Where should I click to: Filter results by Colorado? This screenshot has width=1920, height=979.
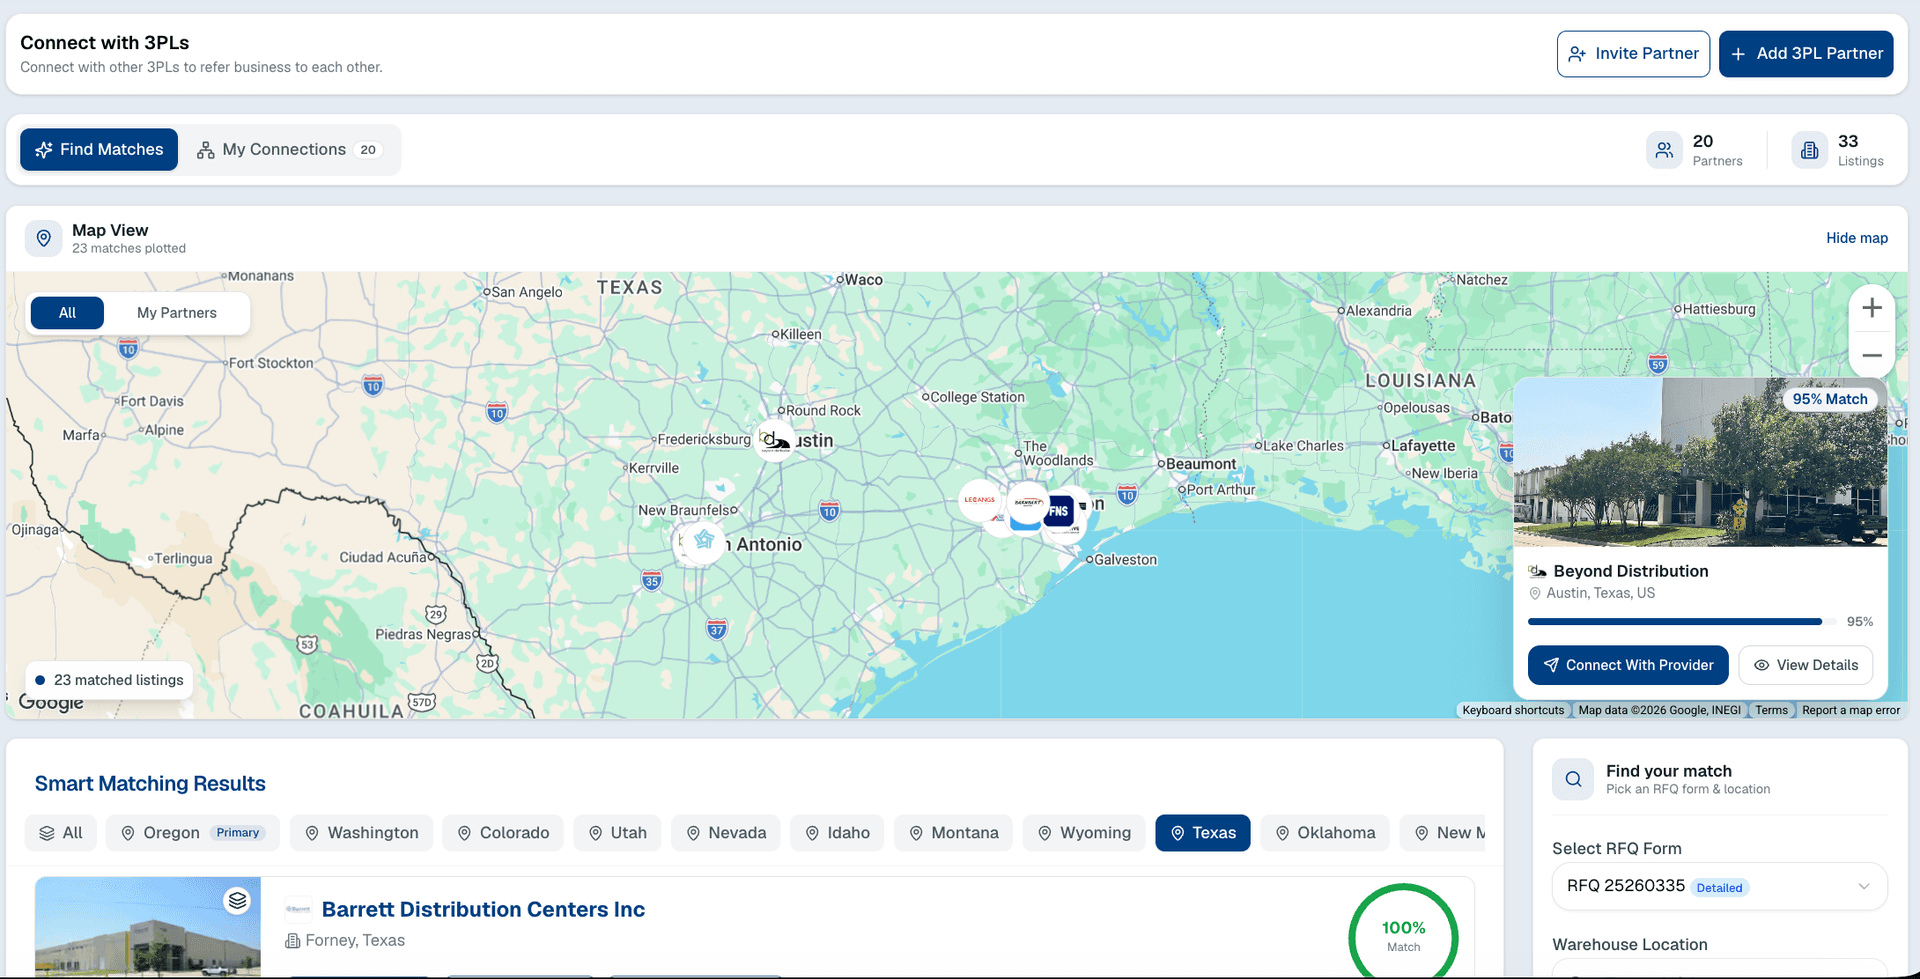click(503, 833)
